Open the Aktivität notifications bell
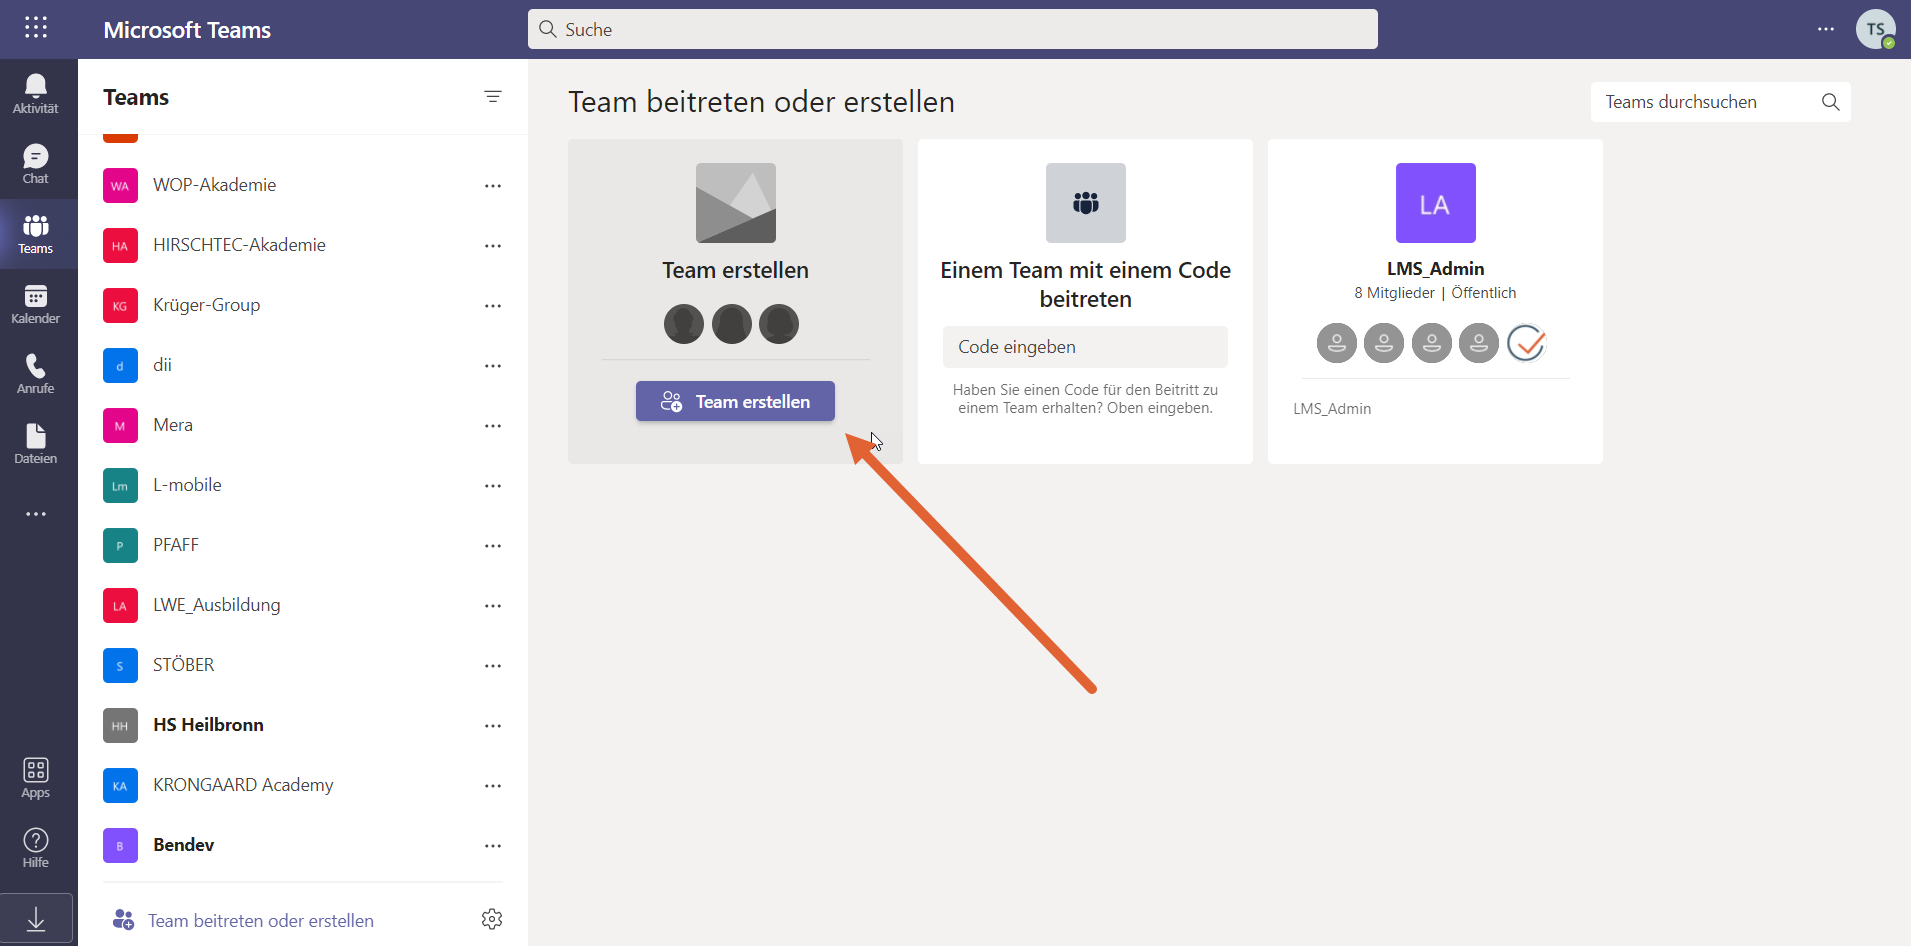The image size is (1911, 946). tap(36, 94)
